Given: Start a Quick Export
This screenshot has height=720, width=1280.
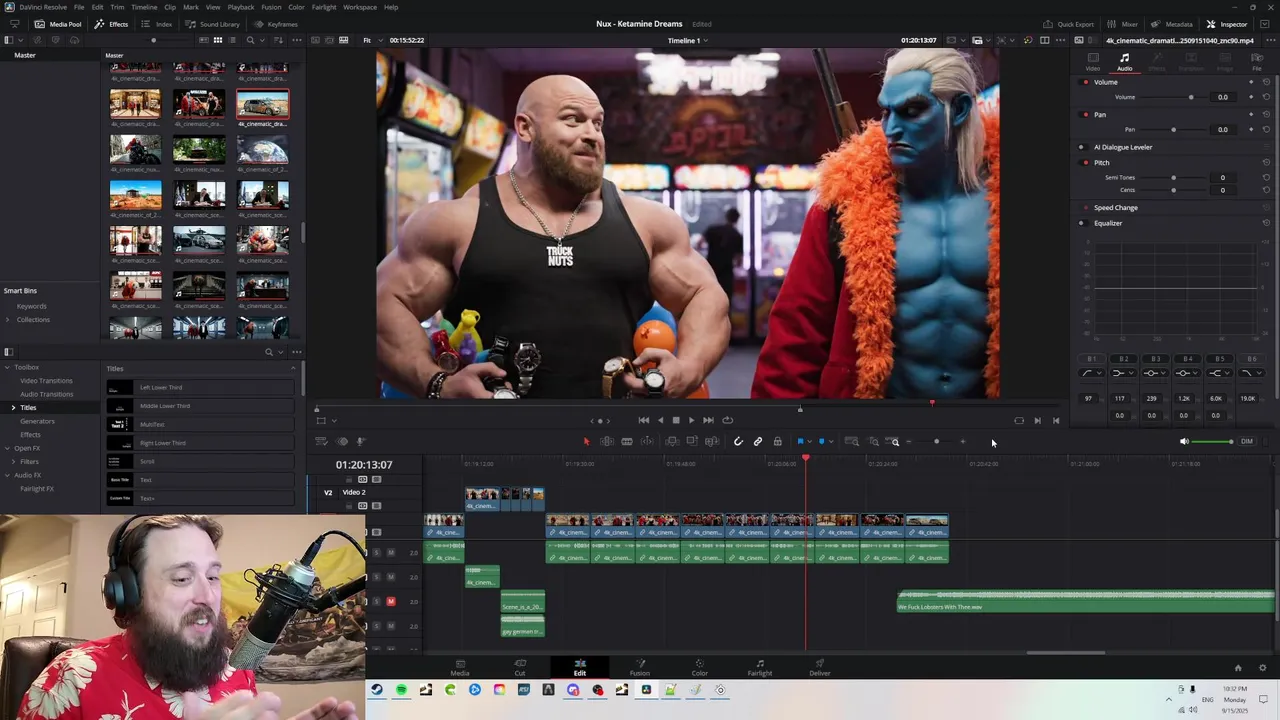Looking at the screenshot, I should click(x=1069, y=24).
